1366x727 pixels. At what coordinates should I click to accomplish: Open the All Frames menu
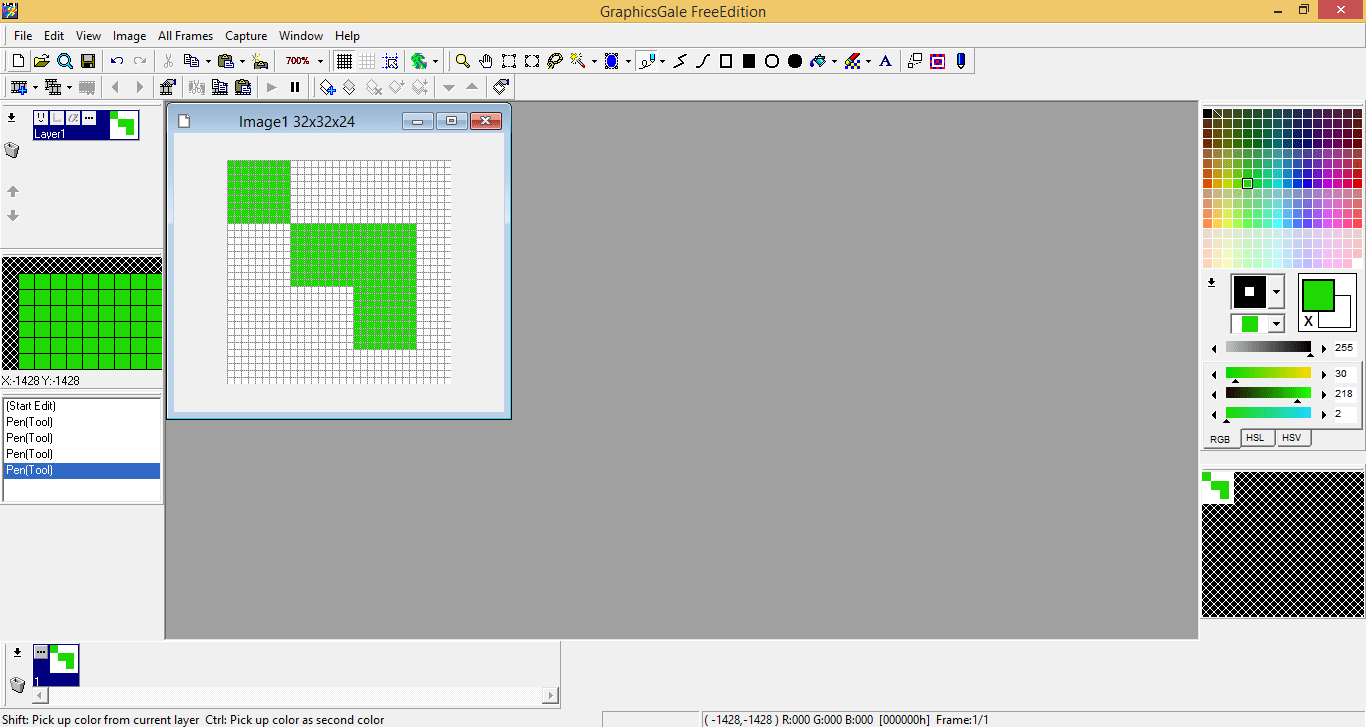(185, 36)
